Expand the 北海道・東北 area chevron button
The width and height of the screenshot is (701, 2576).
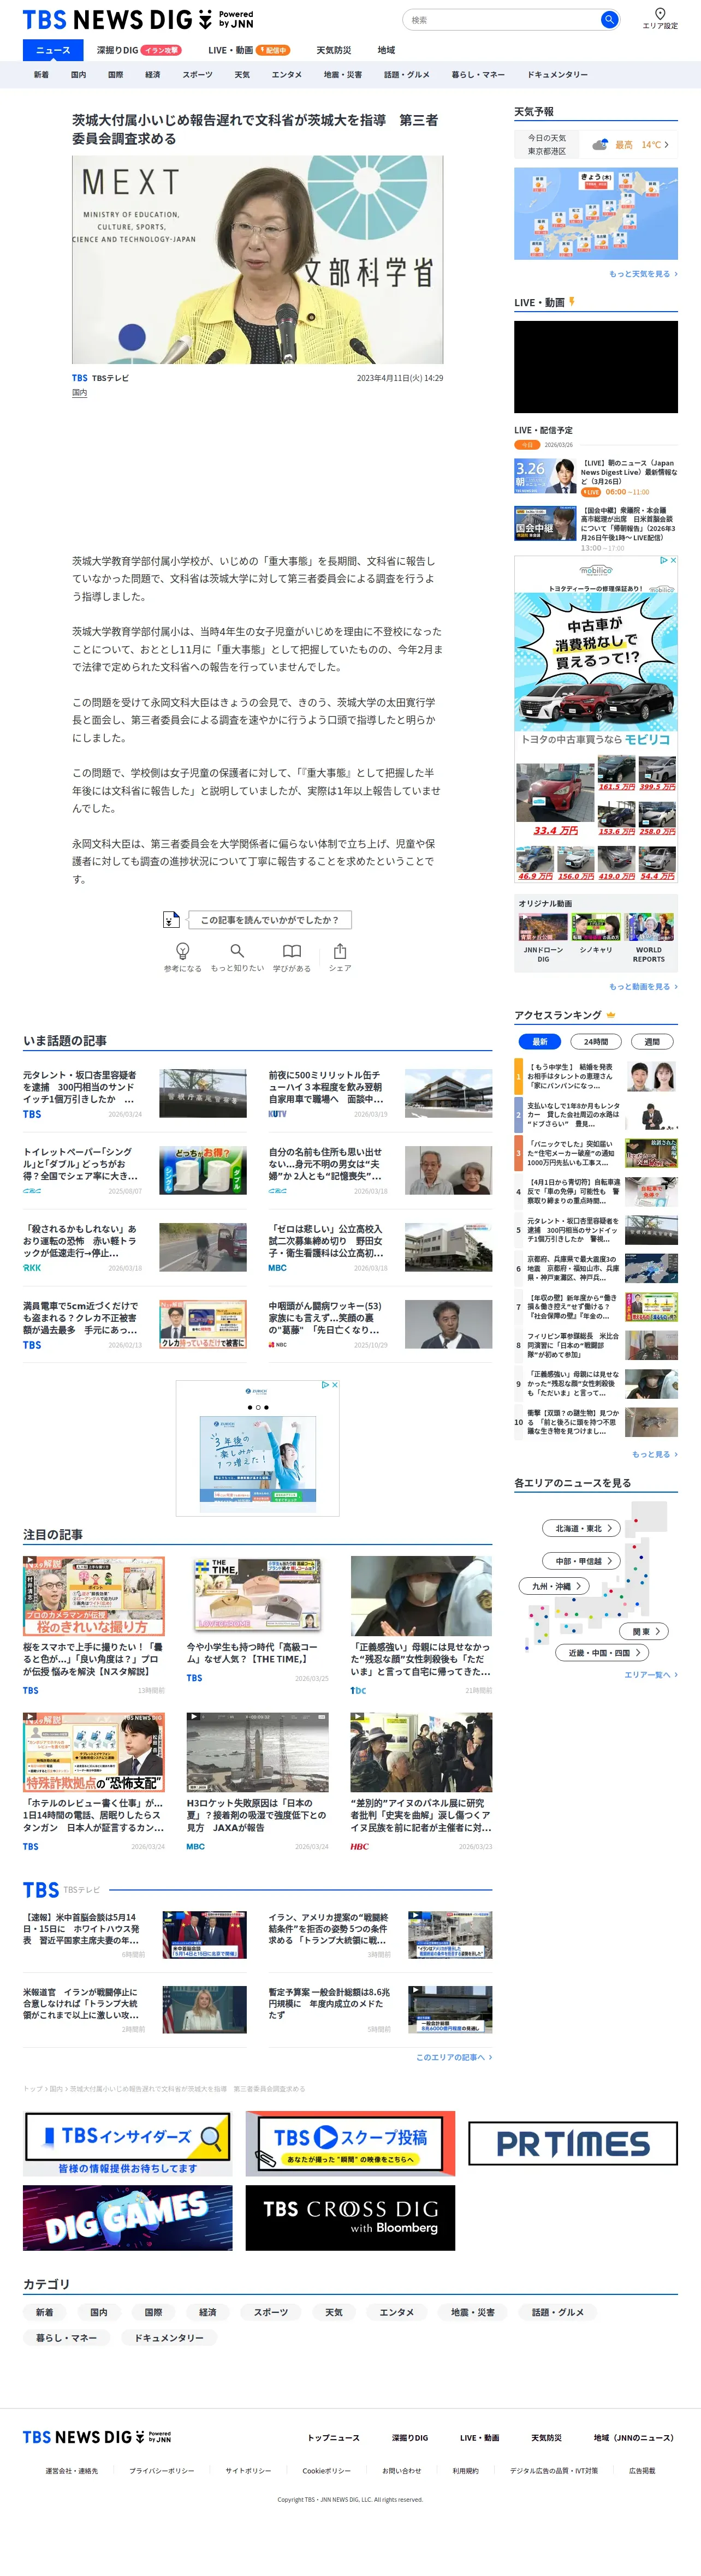(583, 1528)
